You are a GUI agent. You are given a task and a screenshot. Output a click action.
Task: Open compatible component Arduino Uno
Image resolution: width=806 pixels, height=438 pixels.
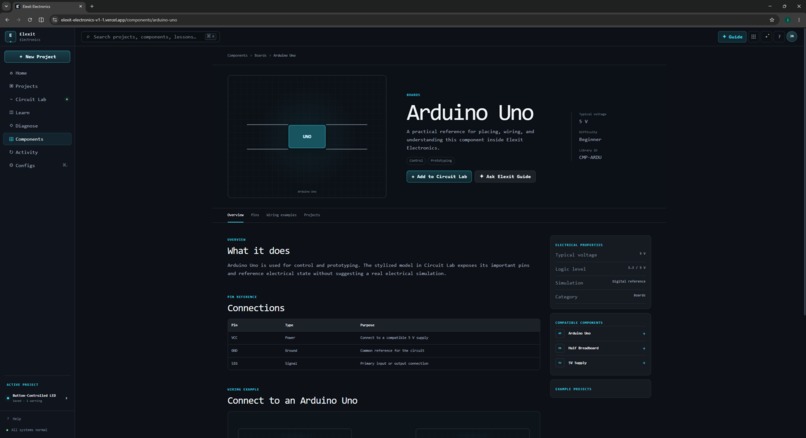pyautogui.click(x=600, y=334)
